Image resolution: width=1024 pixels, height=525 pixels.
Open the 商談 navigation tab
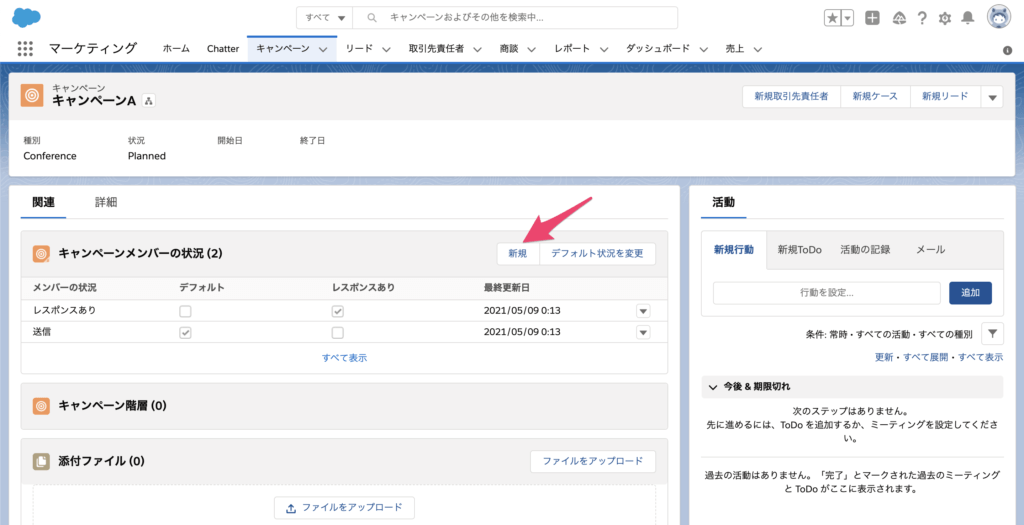click(509, 49)
